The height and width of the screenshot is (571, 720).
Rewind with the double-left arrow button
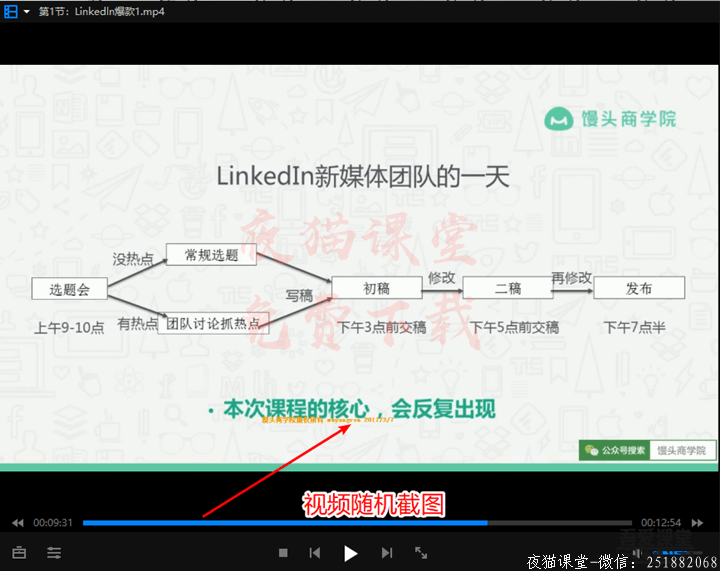pyautogui.click(x=17, y=523)
